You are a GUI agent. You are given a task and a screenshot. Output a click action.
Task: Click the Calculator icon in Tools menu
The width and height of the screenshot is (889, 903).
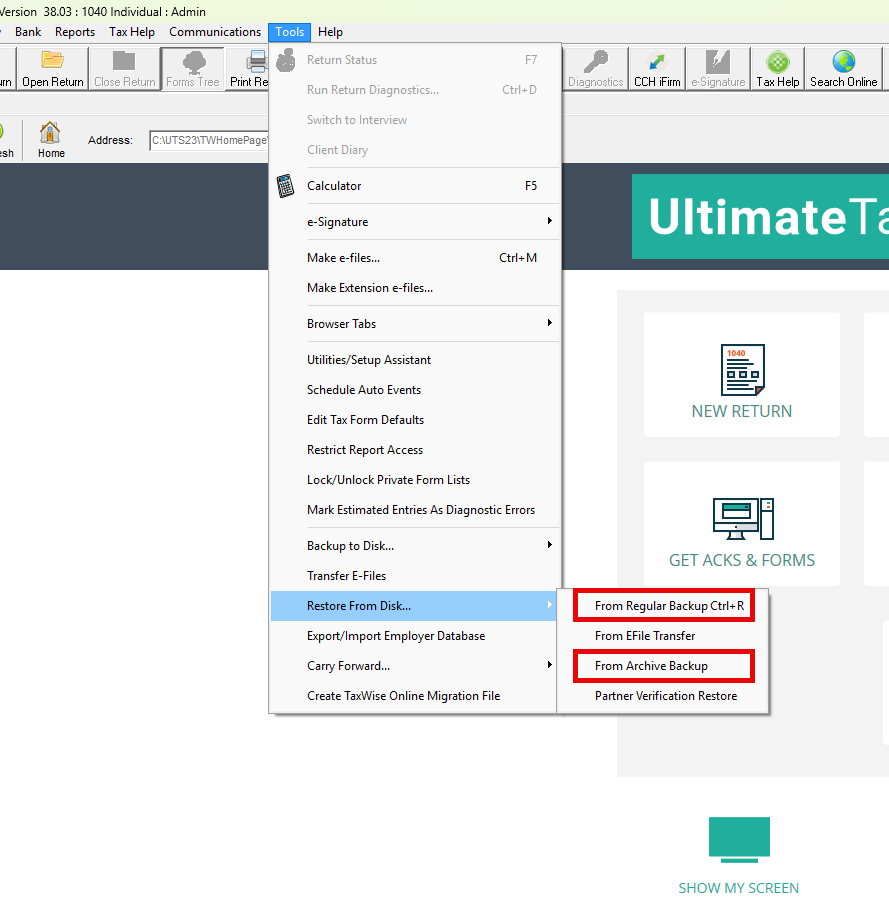tap(286, 186)
